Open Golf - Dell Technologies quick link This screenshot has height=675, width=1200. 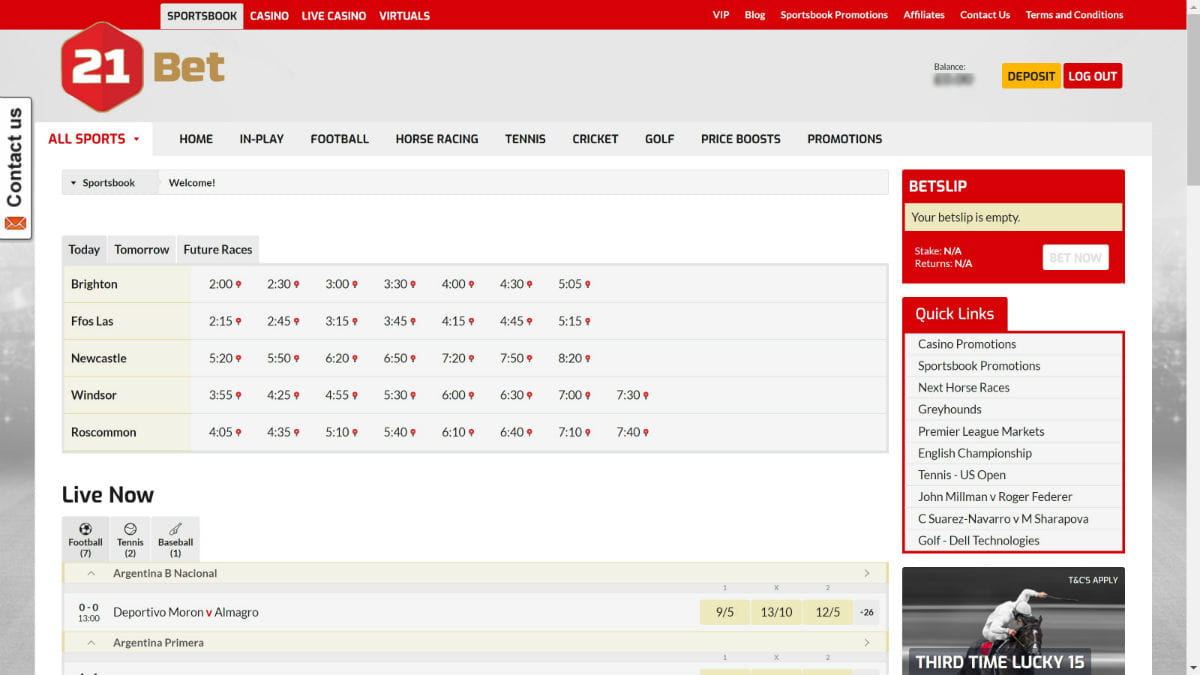[x=979, y=541]
